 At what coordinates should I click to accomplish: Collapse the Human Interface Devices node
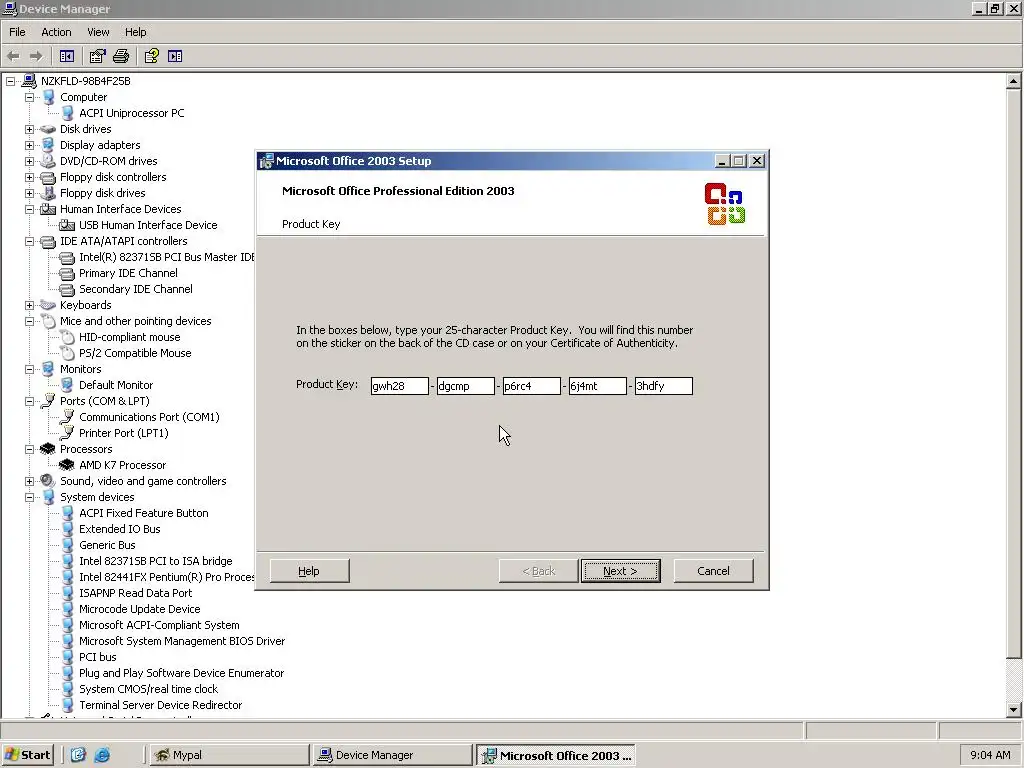tap(29, 209)
